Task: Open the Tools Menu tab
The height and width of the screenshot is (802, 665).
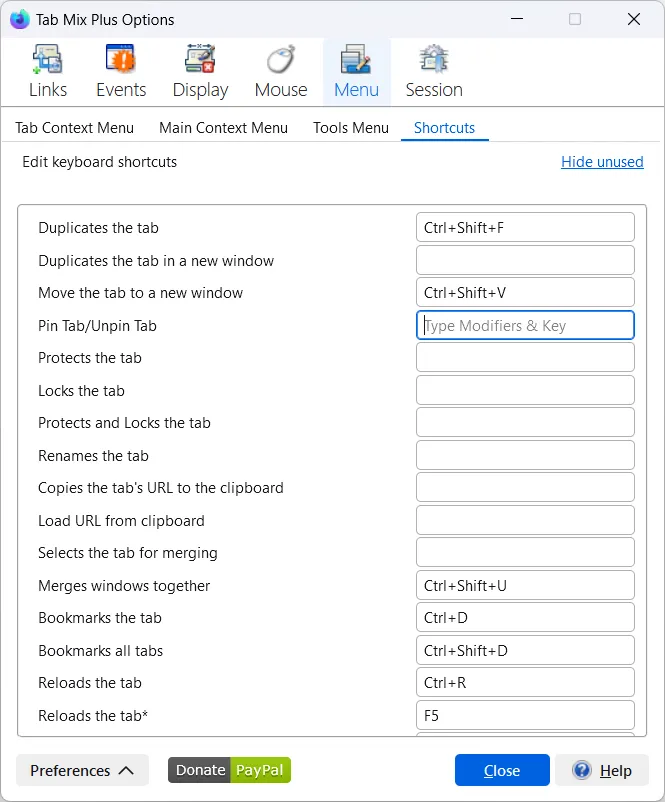Action: [350, 128]
